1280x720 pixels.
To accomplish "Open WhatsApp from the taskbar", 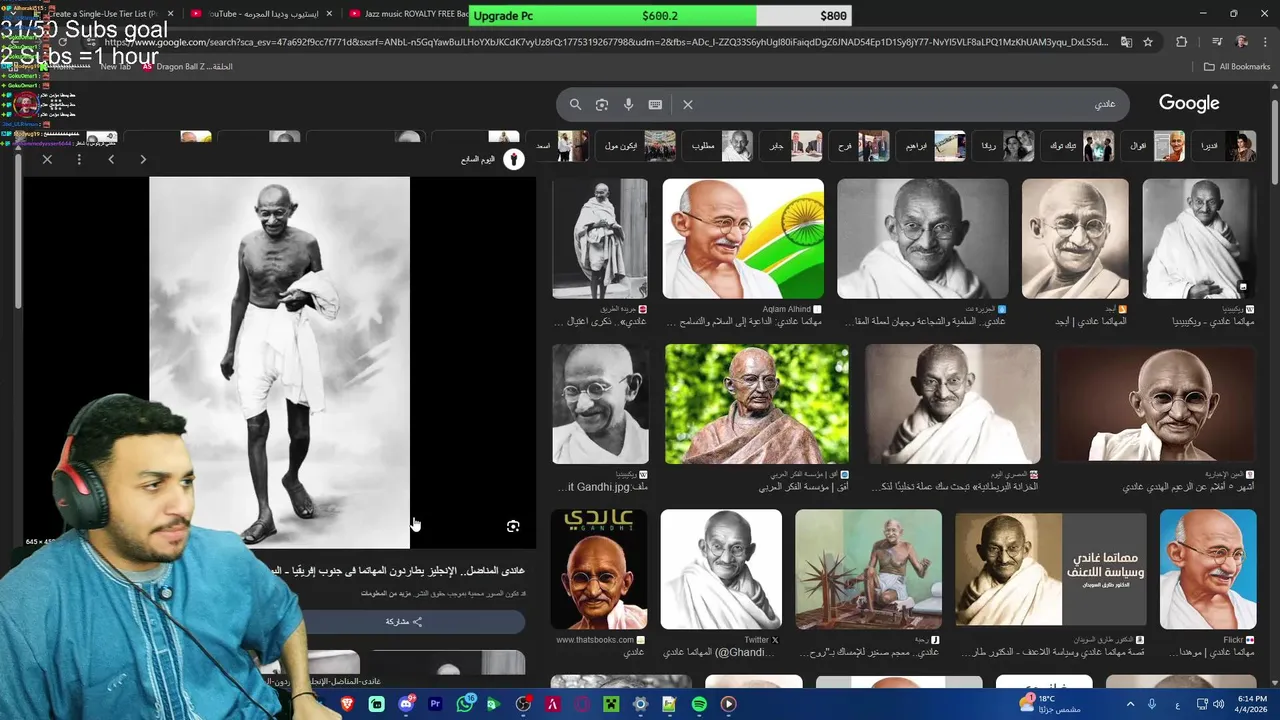I will [x=465, y=704].
